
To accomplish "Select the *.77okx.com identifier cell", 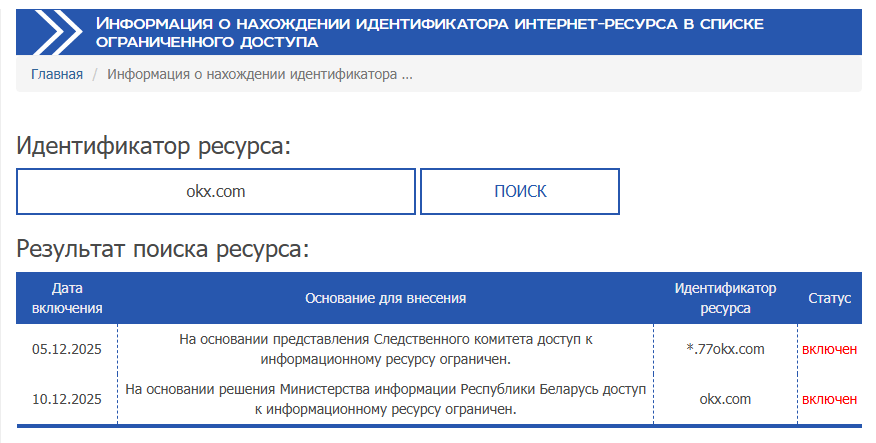I will 725,349.
